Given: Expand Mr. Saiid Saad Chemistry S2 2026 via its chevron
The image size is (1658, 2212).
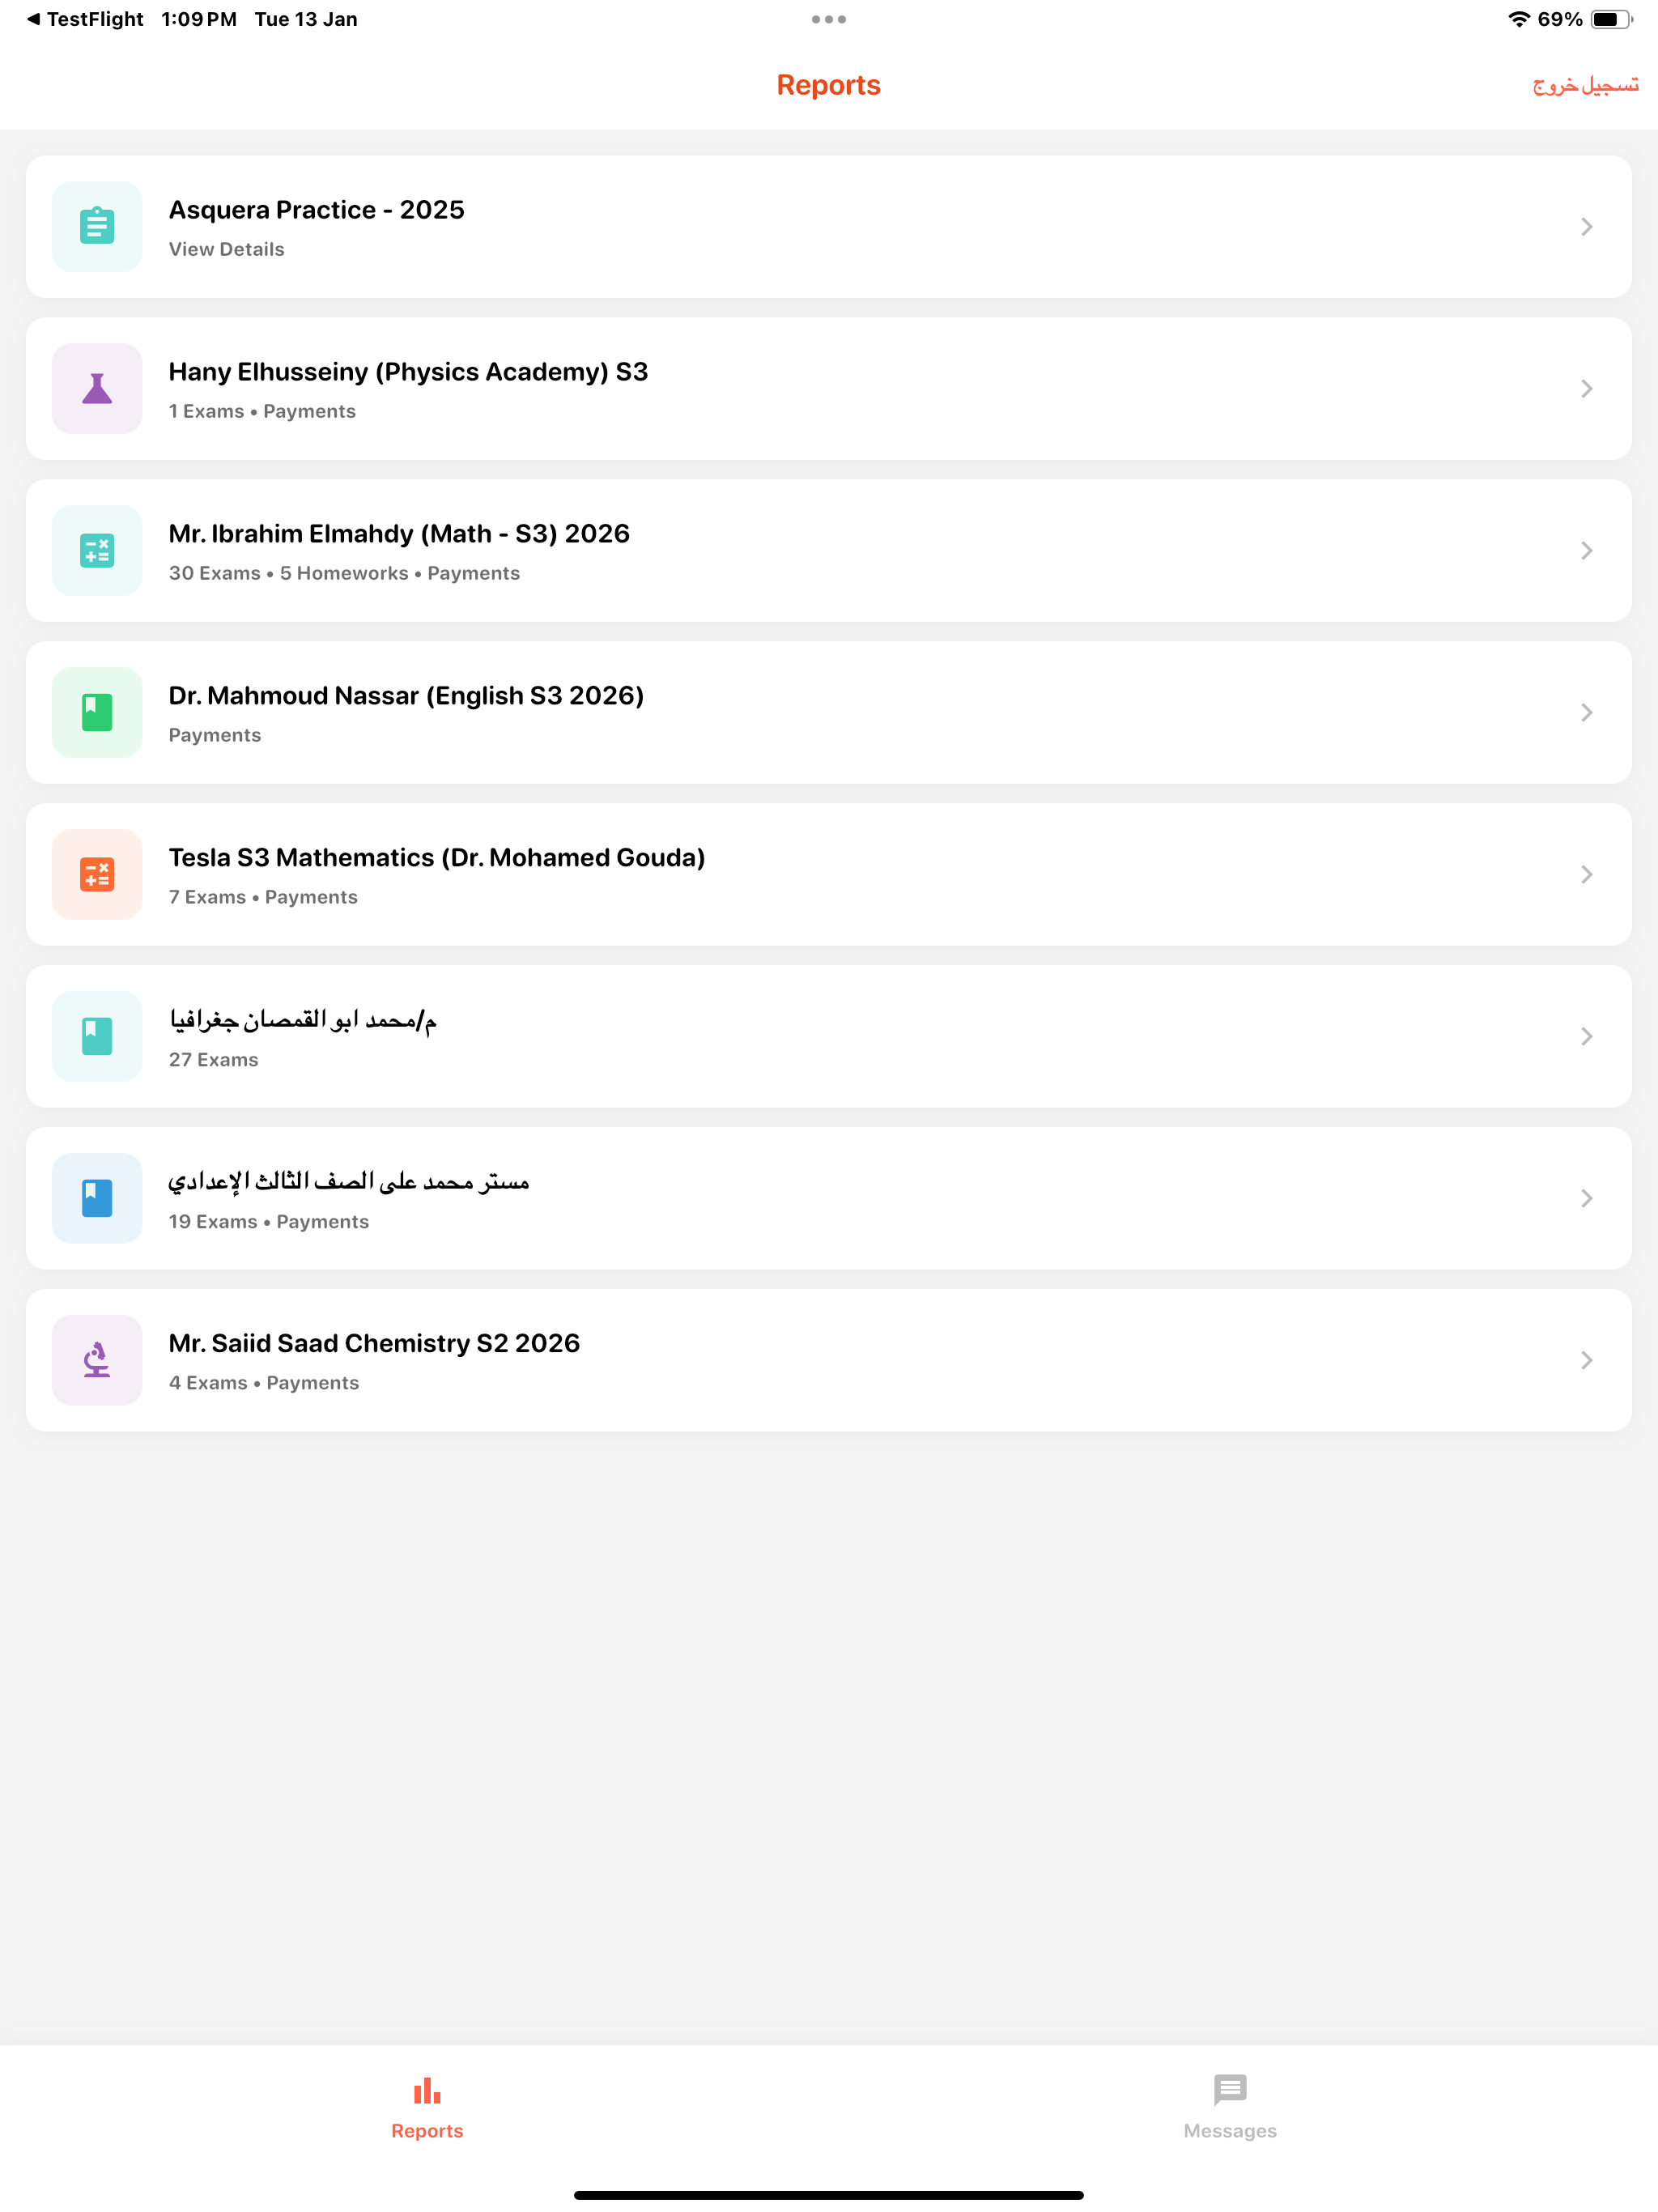Looking at the screenshot, I should pos(1586,1360).
